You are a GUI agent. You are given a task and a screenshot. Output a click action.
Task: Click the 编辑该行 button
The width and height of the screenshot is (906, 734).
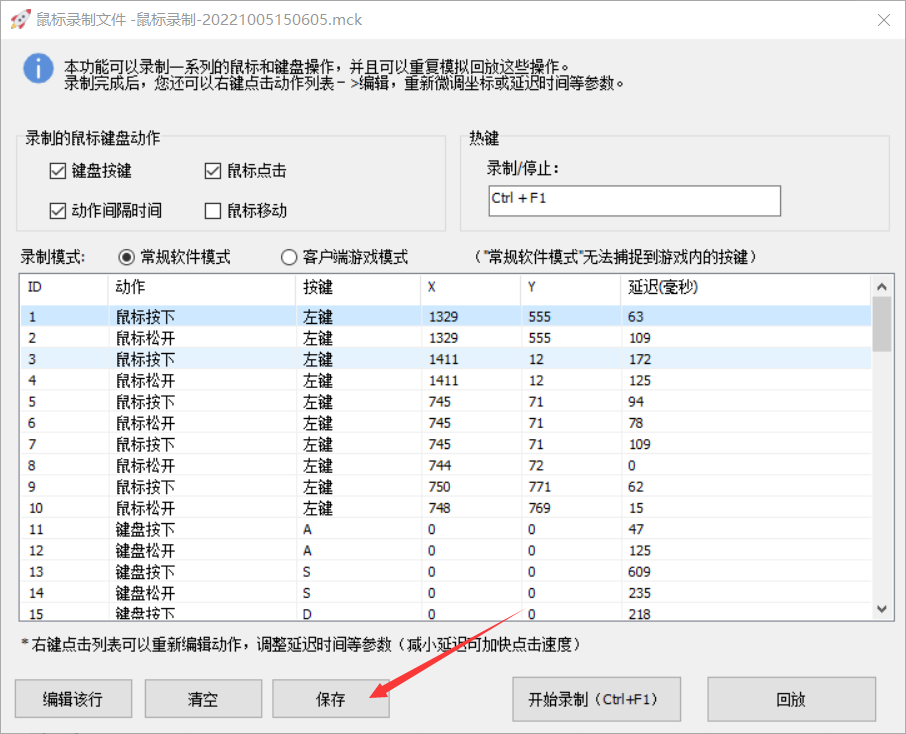click(x=72, y=699)
